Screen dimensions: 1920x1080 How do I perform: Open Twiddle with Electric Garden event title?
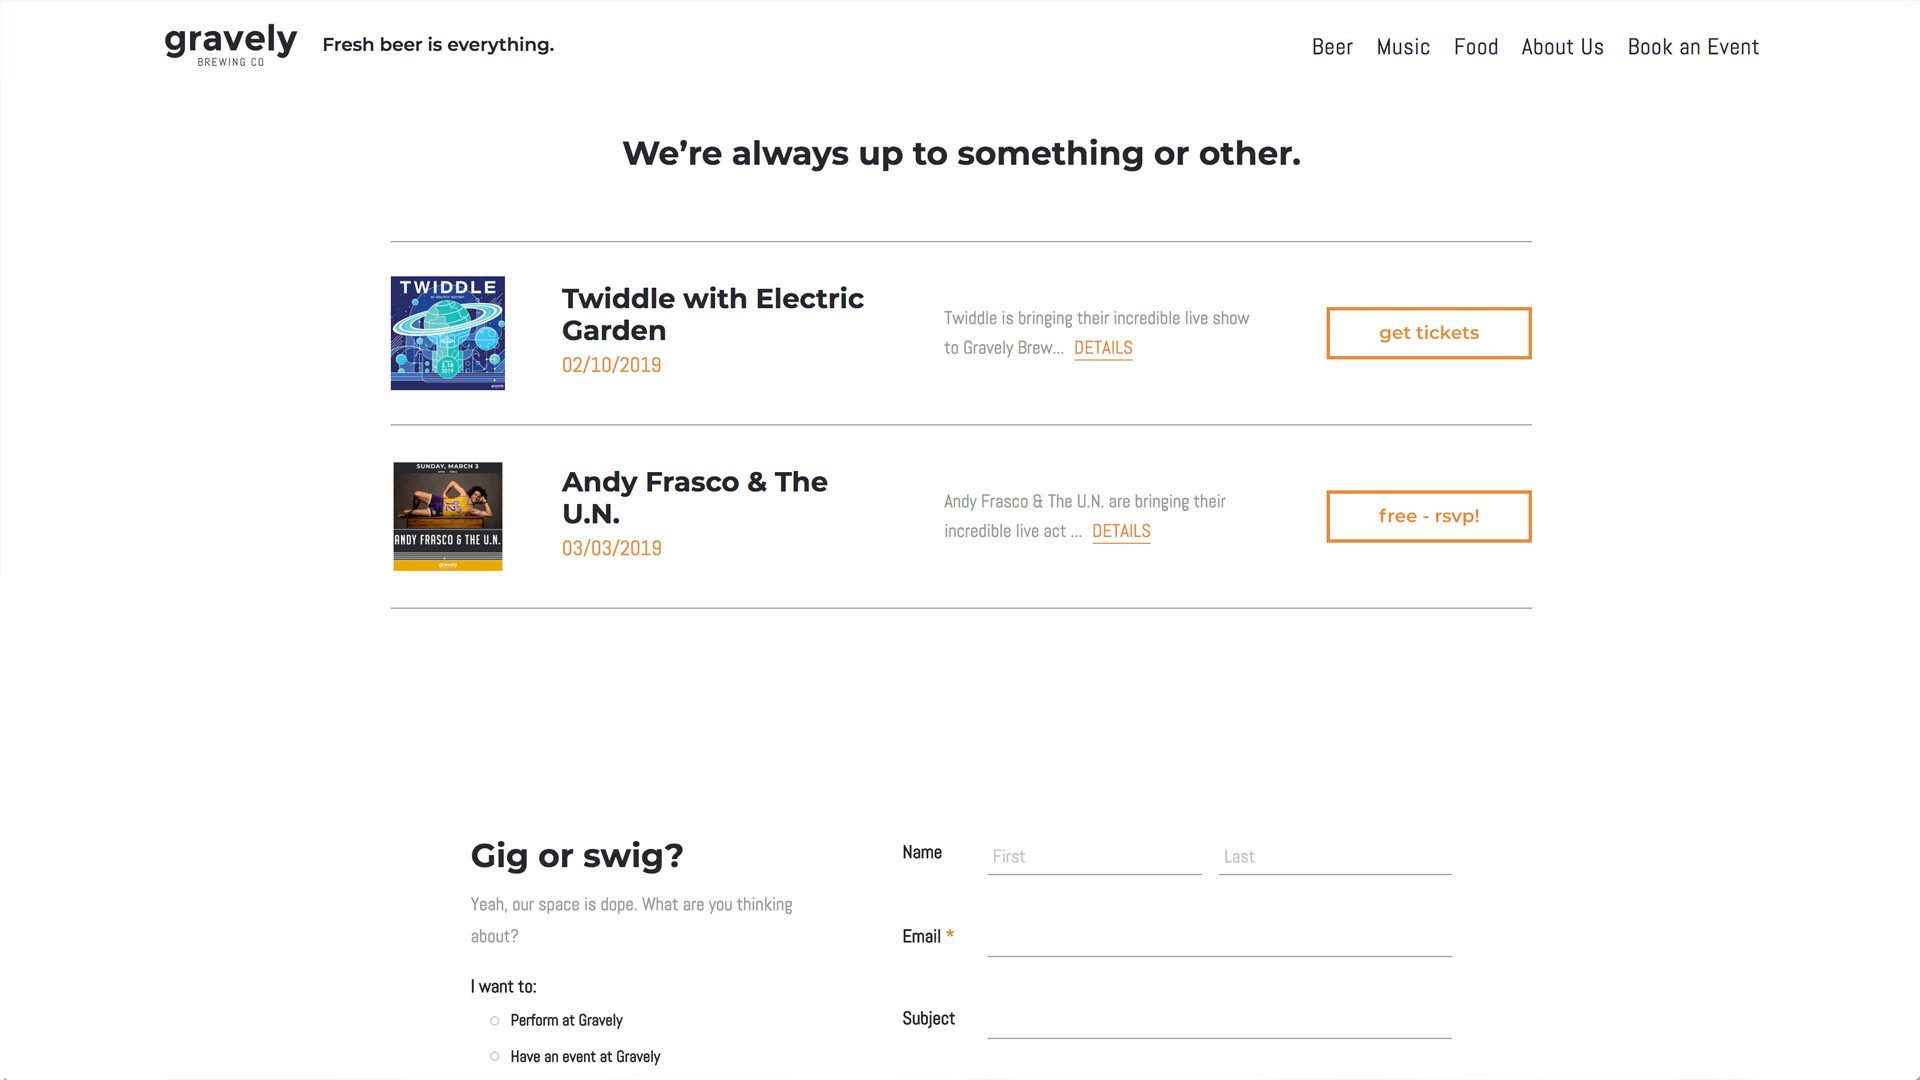tap(712, 314)
